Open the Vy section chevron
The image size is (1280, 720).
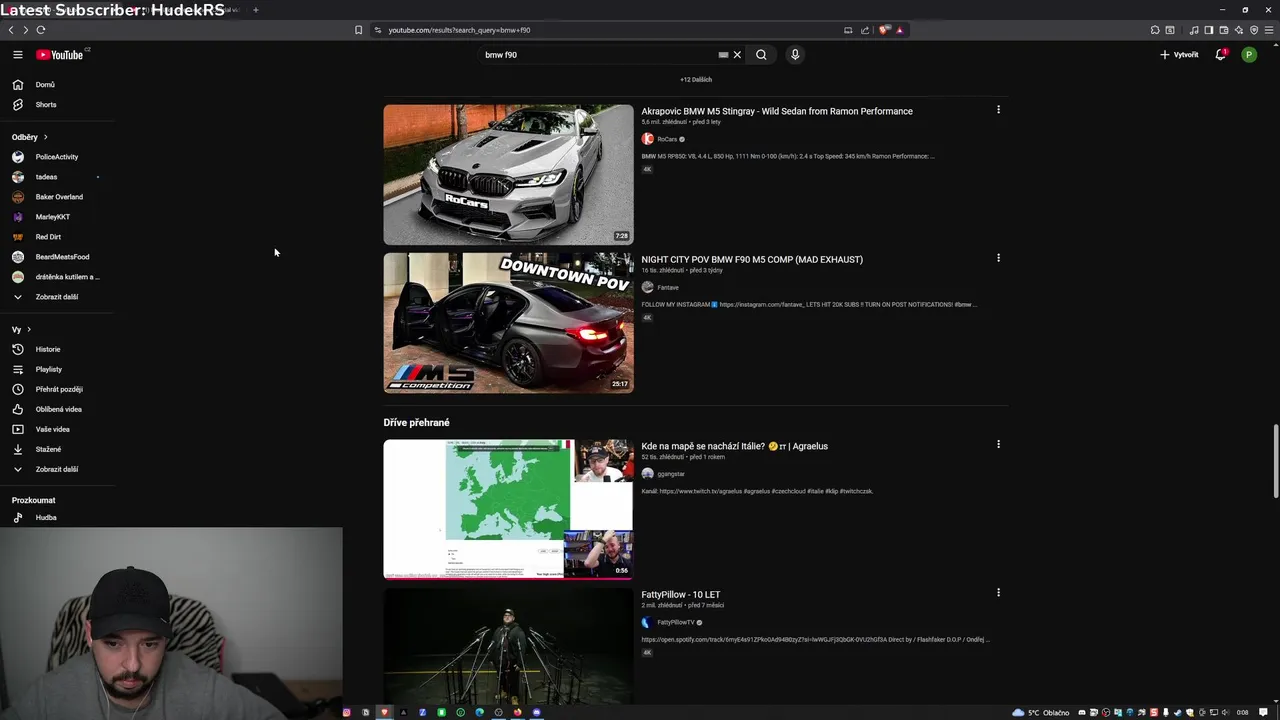[x=29, y=329]
